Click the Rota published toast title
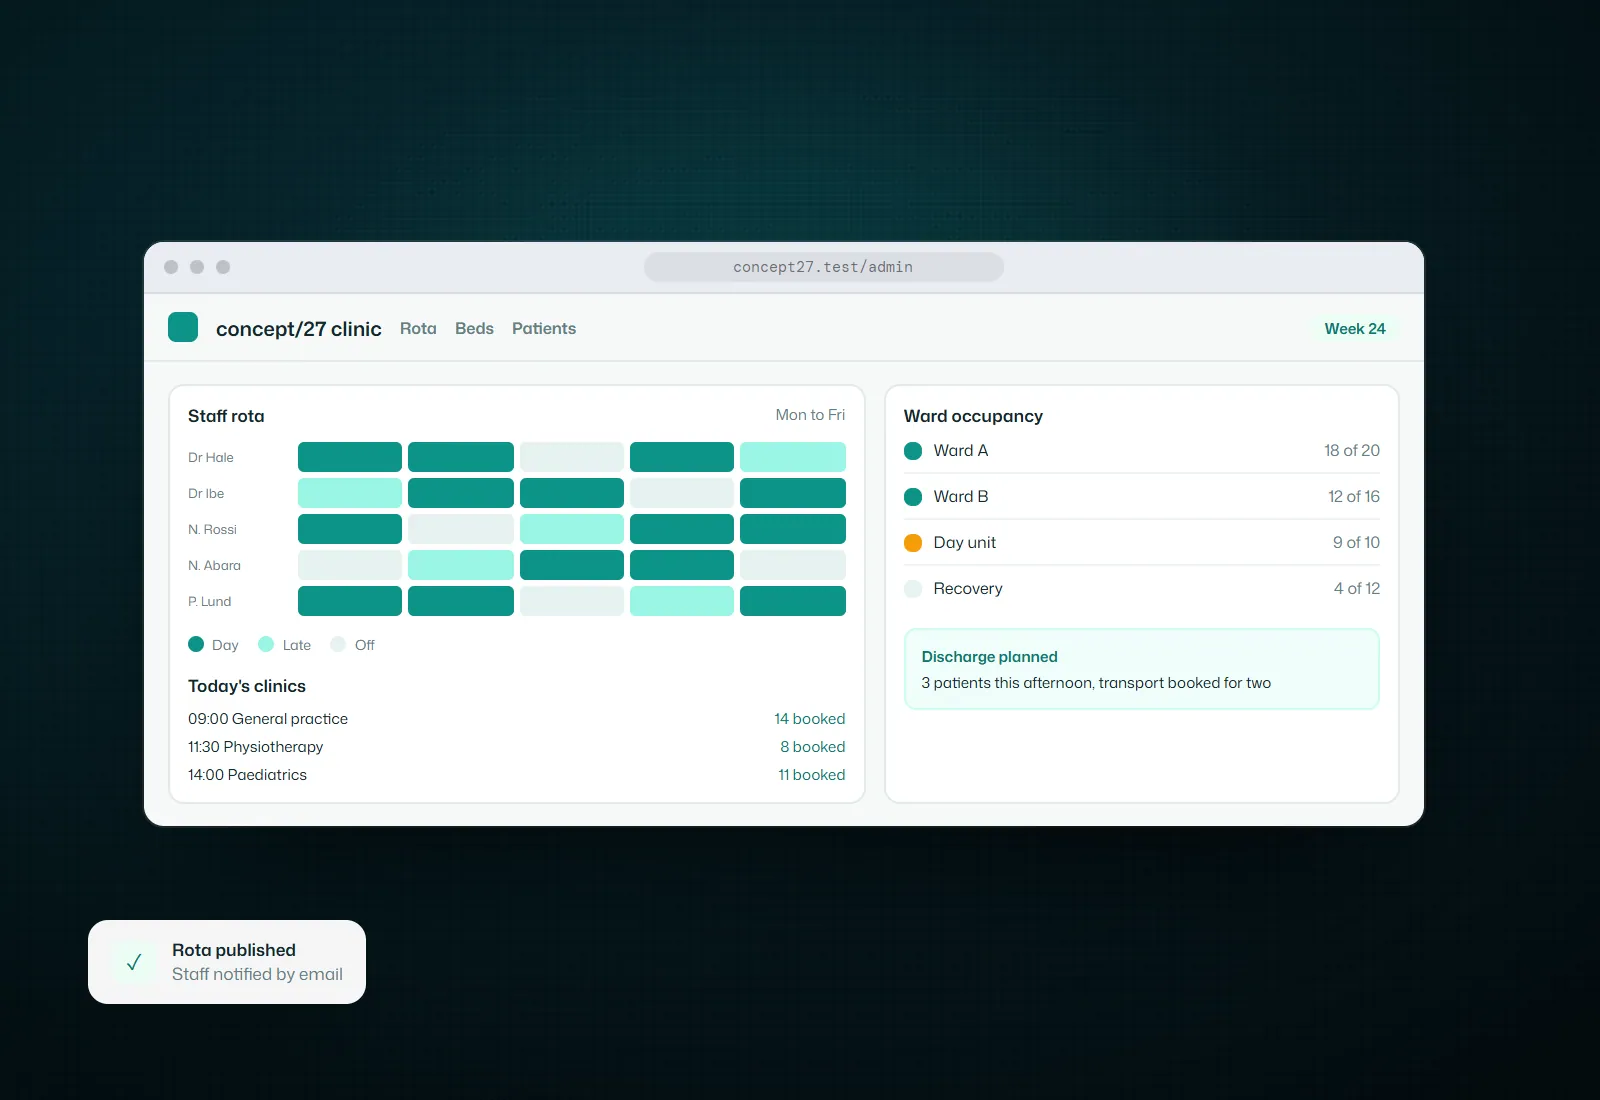This screenshot has width=1600, height=1100. [x=234, y=950]
